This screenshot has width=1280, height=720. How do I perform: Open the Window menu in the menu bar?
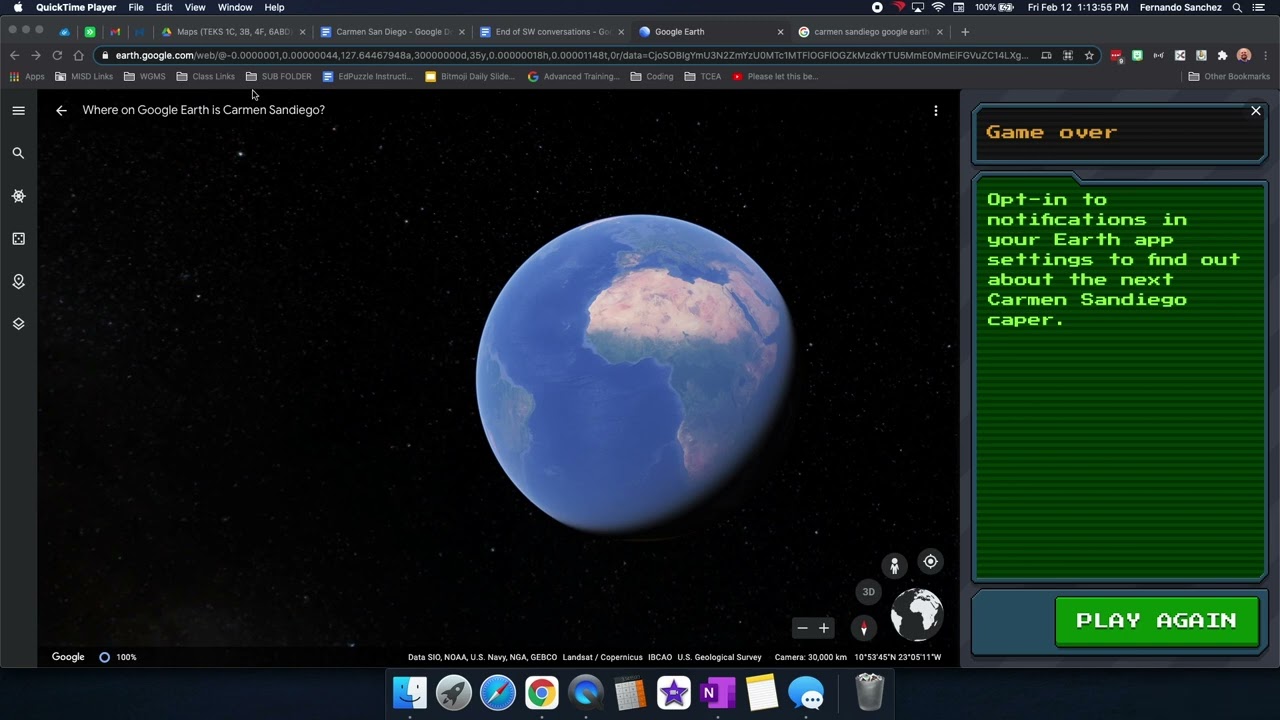[235, 8]
